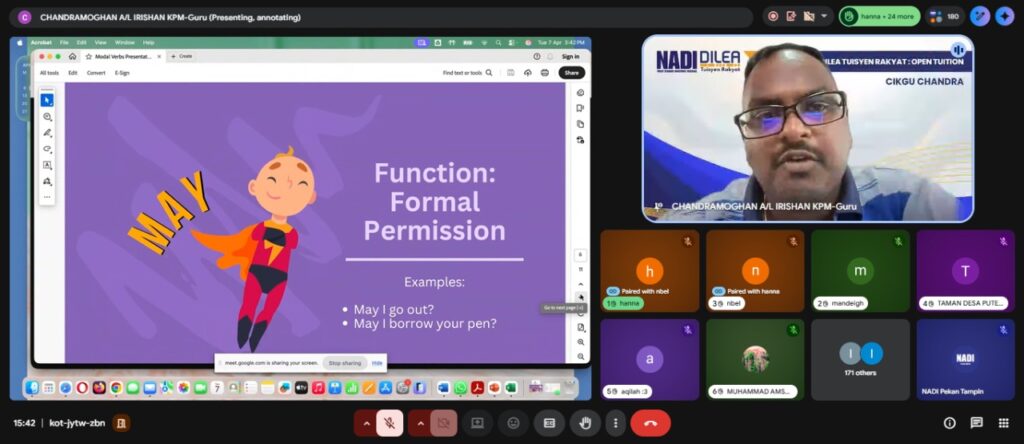Click the Stop sharing button

pos(344,363)
